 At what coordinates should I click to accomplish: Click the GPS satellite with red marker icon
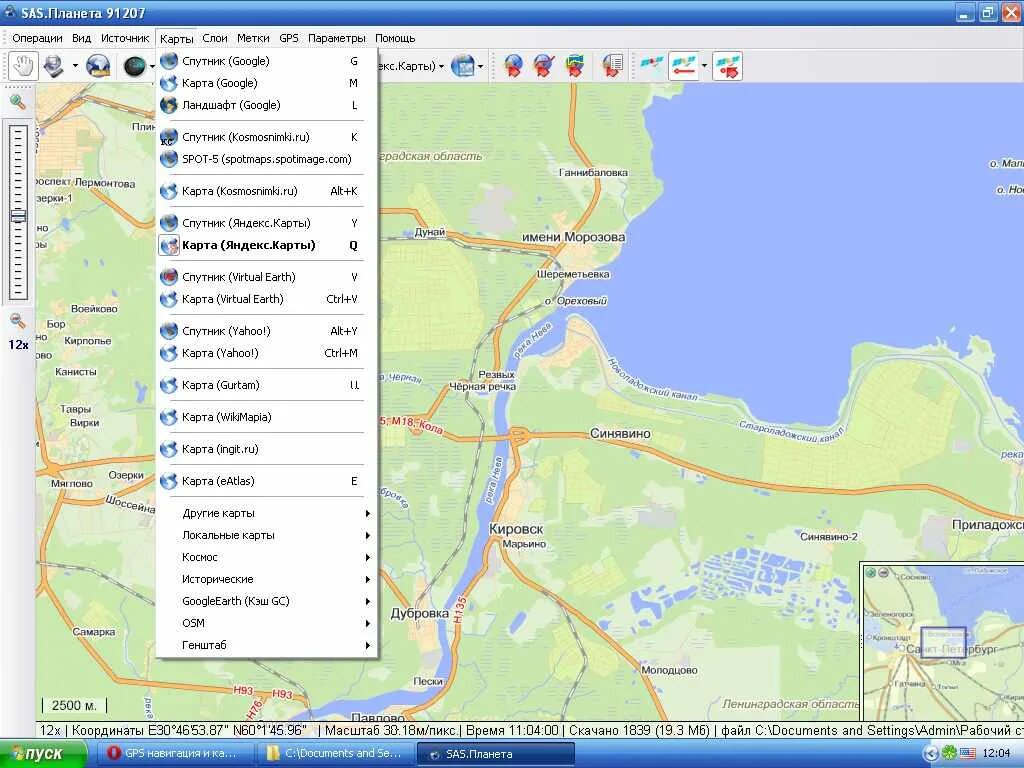coord(727,66)
